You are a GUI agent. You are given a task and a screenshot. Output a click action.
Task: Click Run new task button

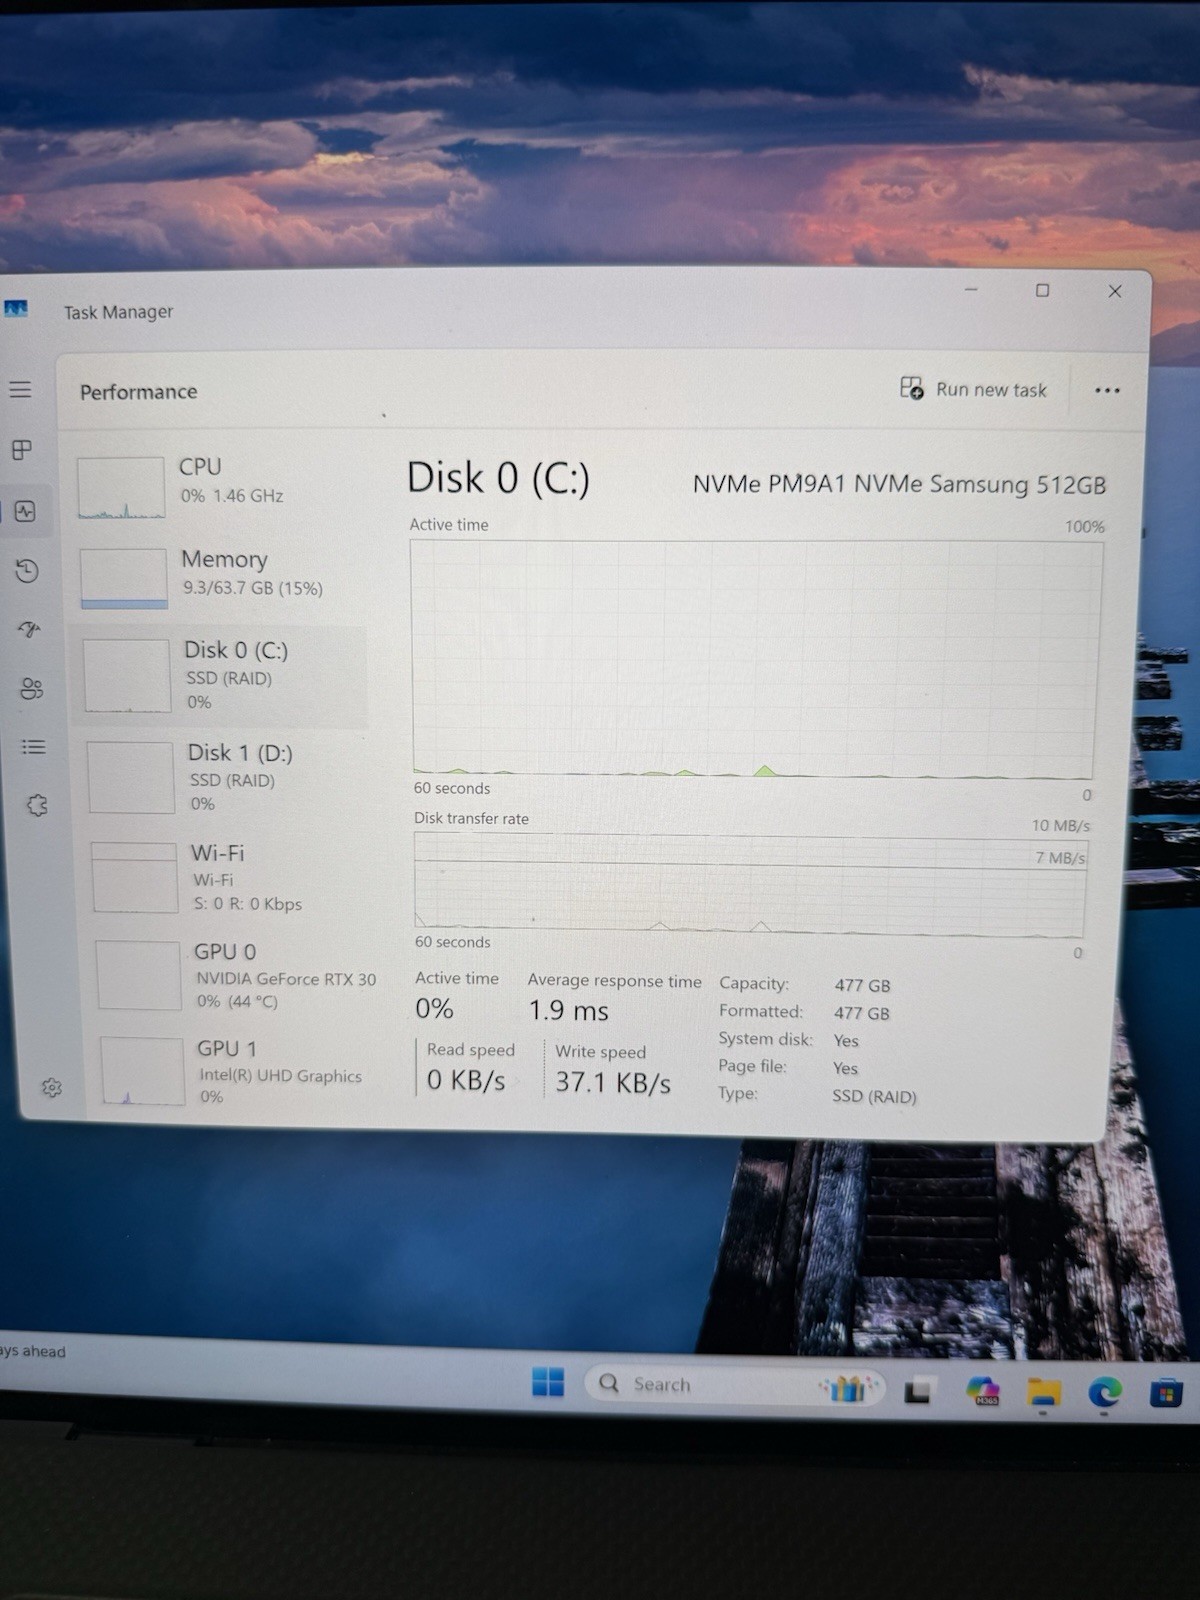tap(973, 389)
